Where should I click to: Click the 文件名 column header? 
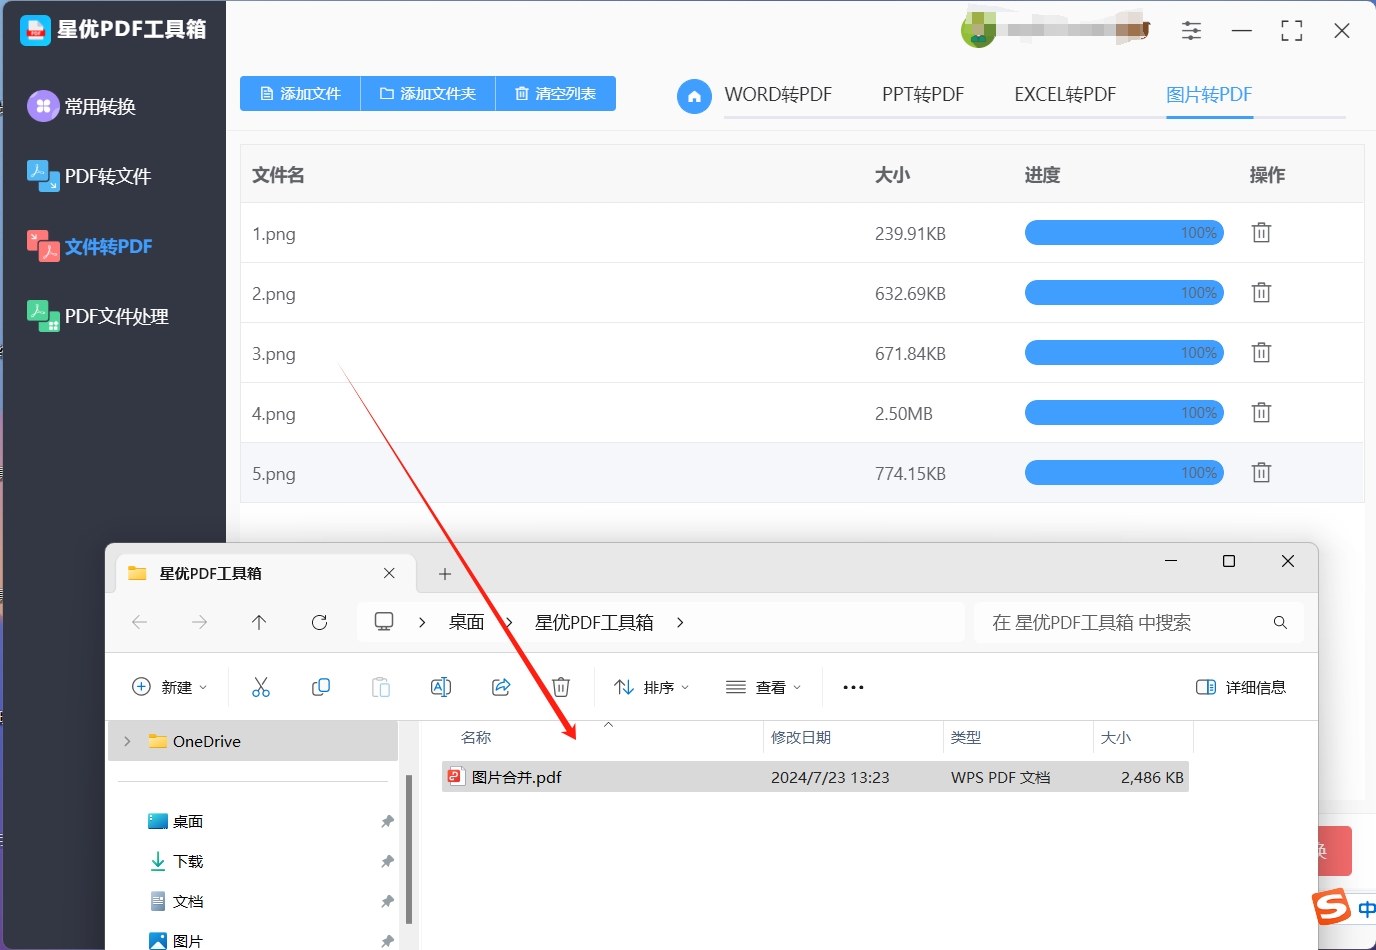[x=278, y=175]
